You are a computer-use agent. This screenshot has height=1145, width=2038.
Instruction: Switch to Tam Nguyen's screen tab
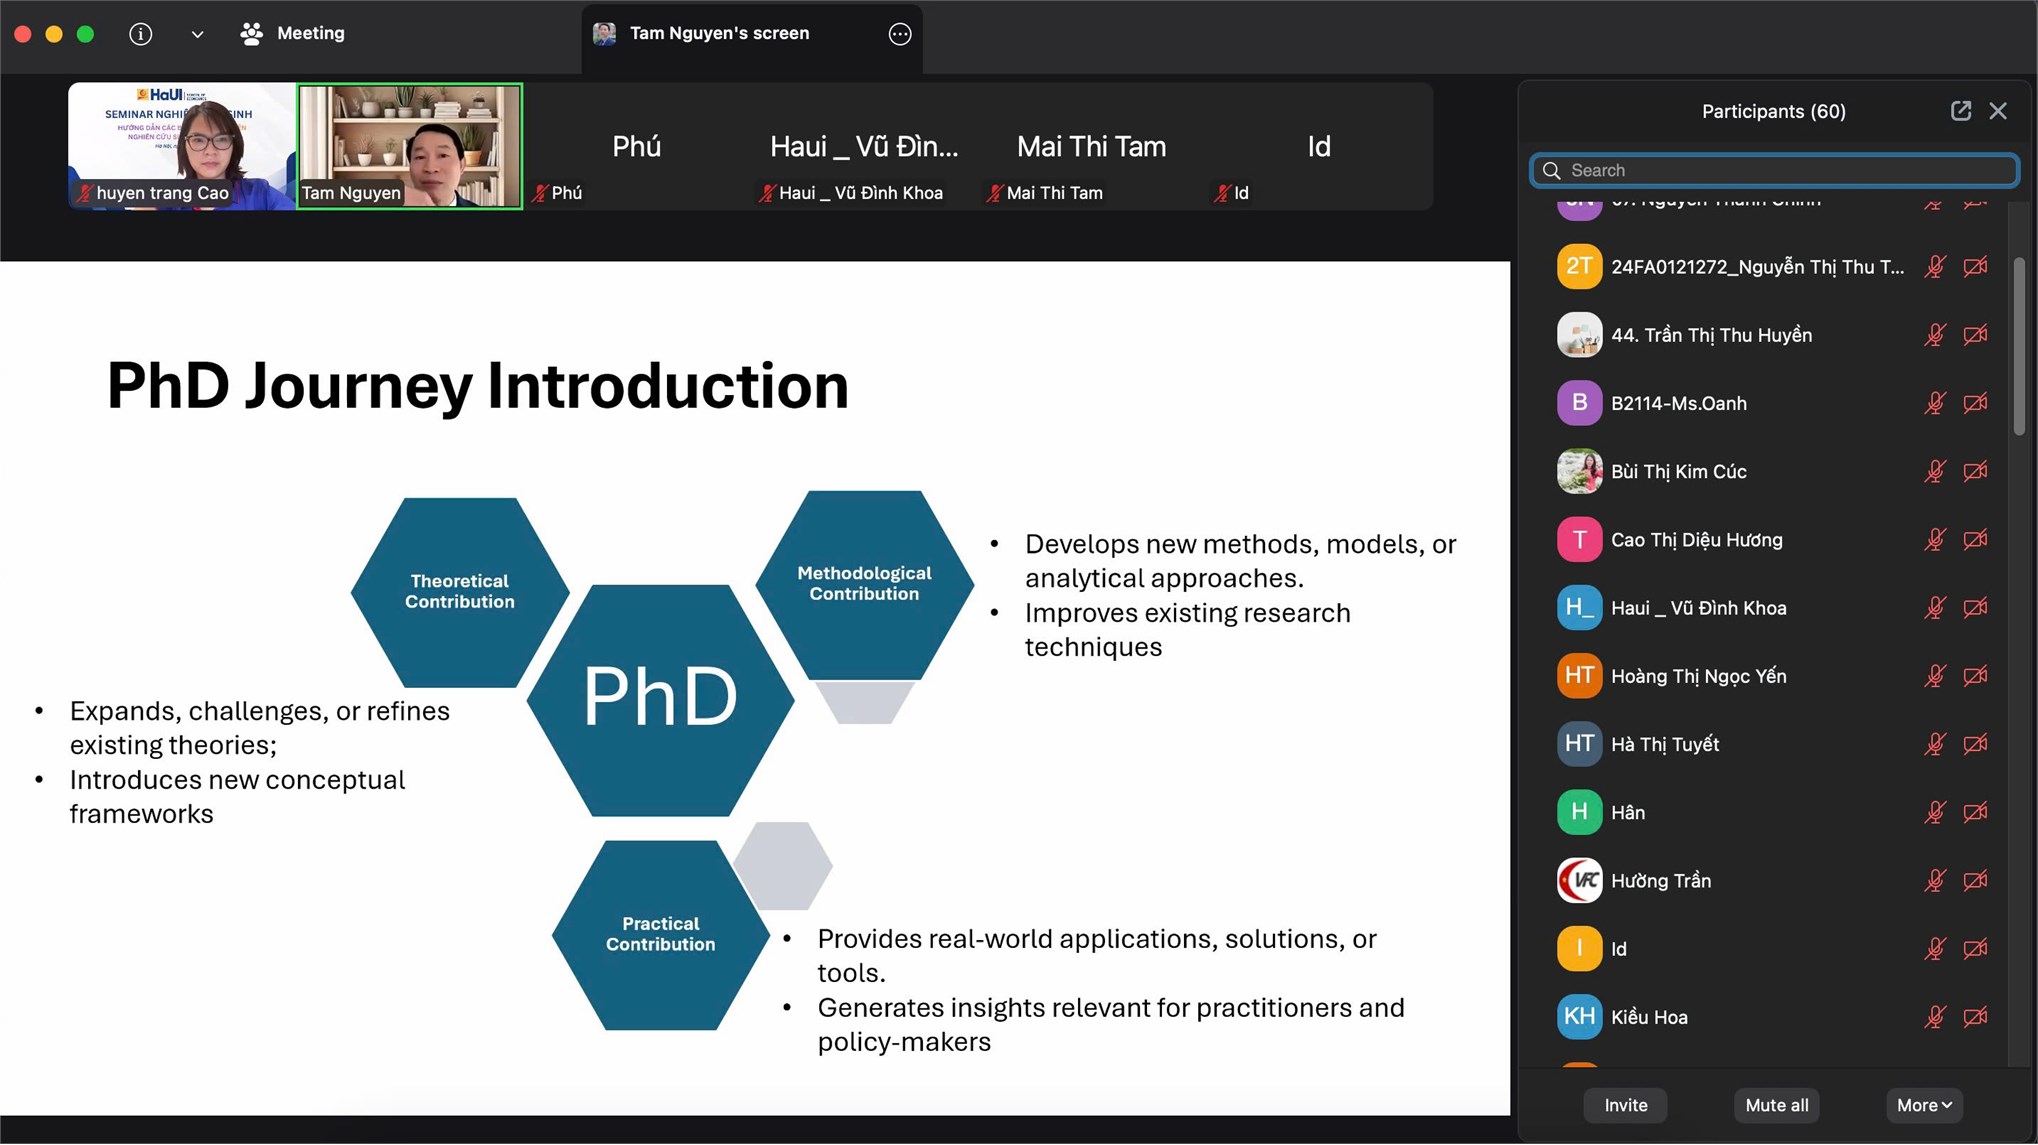click(x=719, y=34)
